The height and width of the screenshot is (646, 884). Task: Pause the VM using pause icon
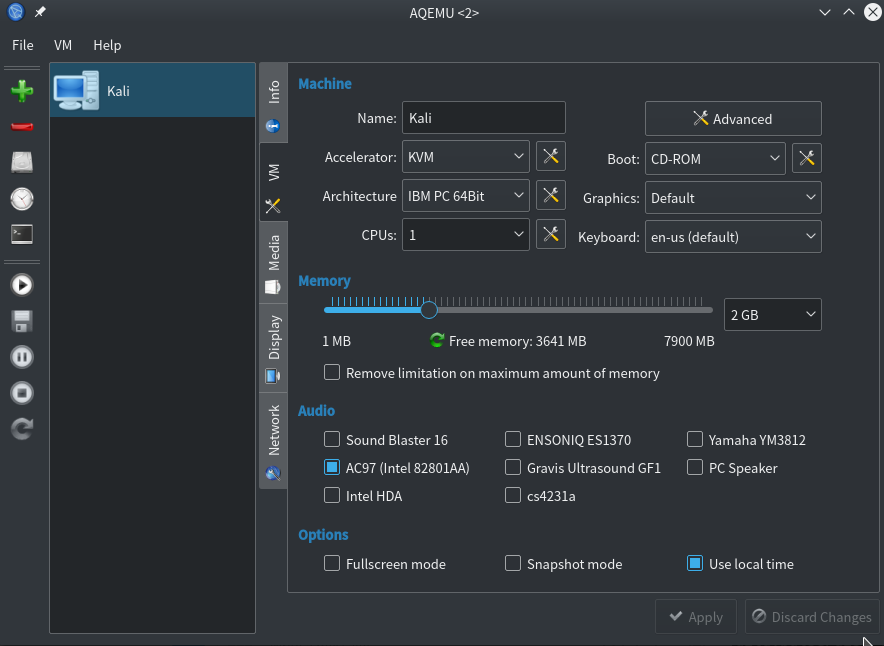pyautogui.click(x=21, y=357)
